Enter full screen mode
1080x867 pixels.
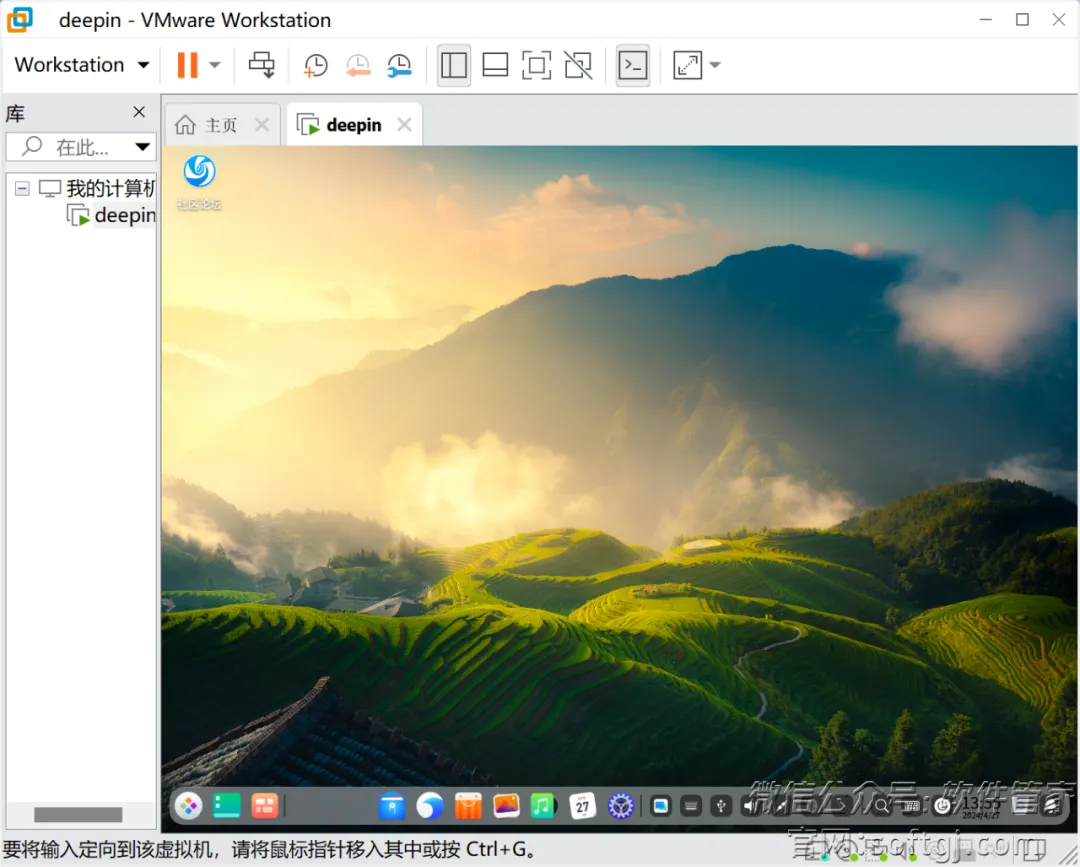[x=537, y=65]
